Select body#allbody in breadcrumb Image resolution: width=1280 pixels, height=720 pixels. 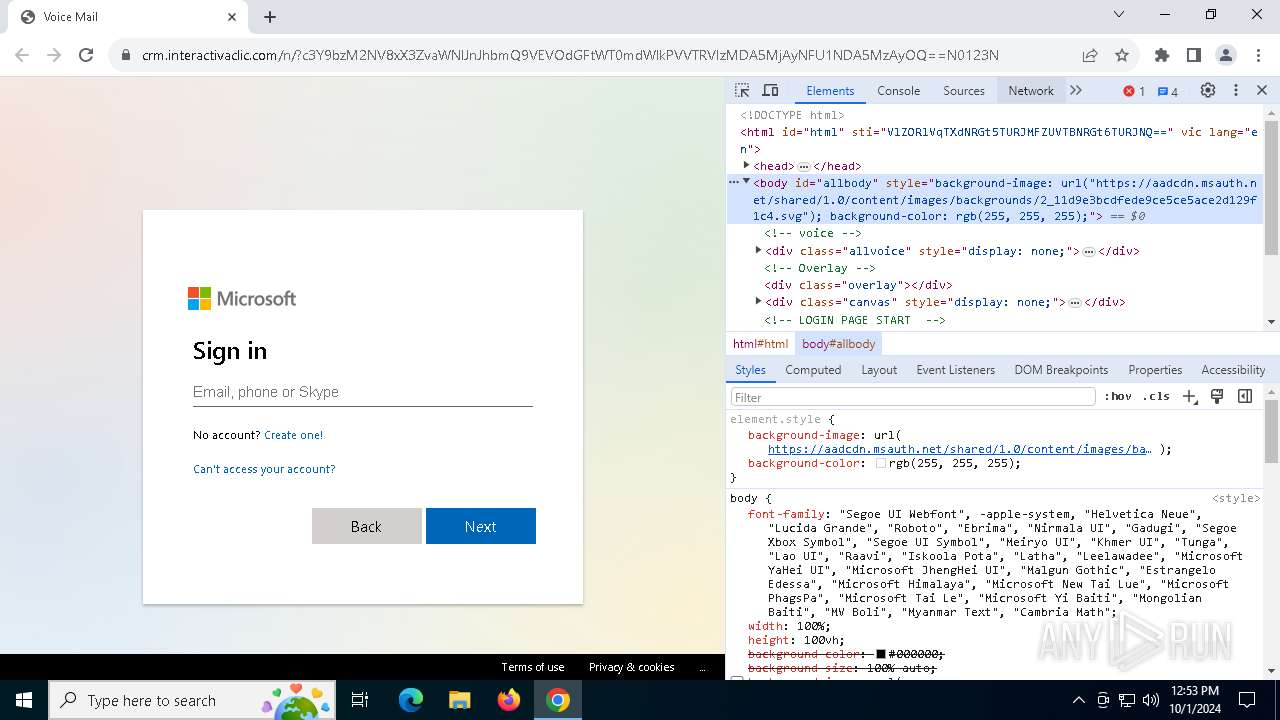(838, 344)
